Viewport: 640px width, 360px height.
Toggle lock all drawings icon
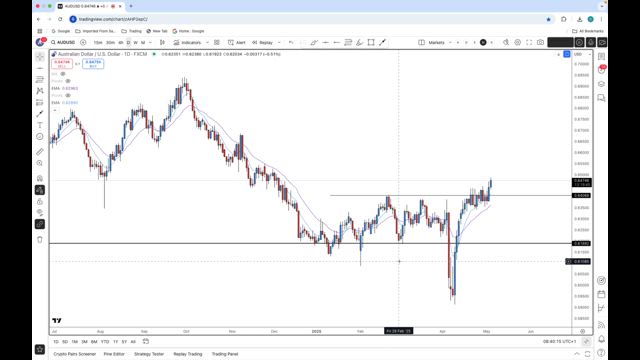tap(40, 202)
